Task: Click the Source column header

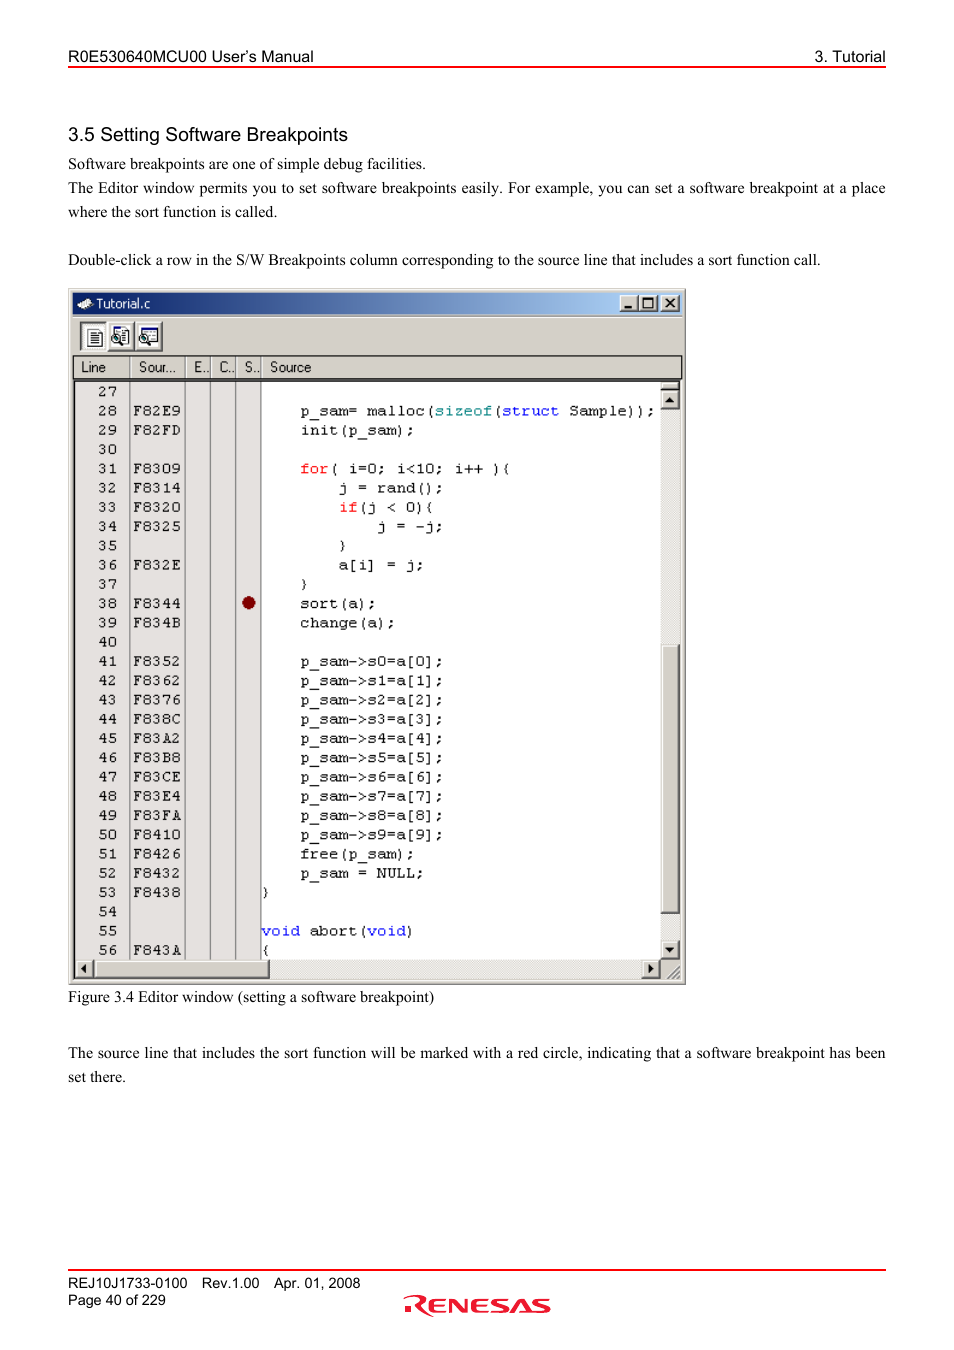Action: 471,368
